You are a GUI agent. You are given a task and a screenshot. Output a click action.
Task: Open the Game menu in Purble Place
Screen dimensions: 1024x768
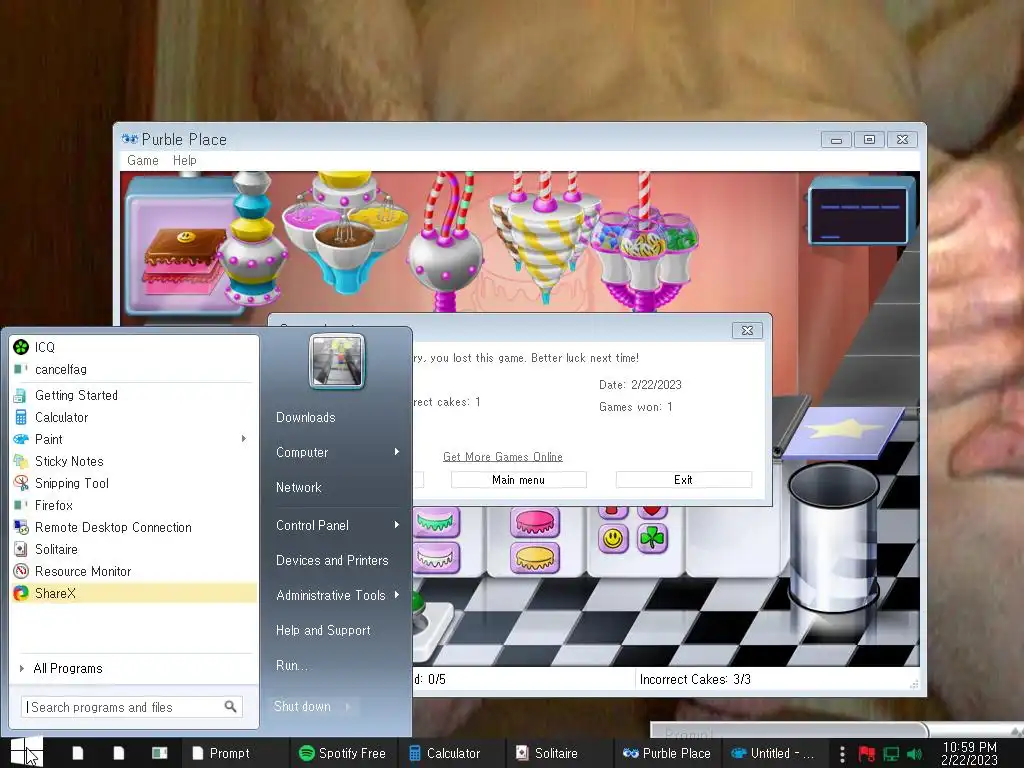142,161
